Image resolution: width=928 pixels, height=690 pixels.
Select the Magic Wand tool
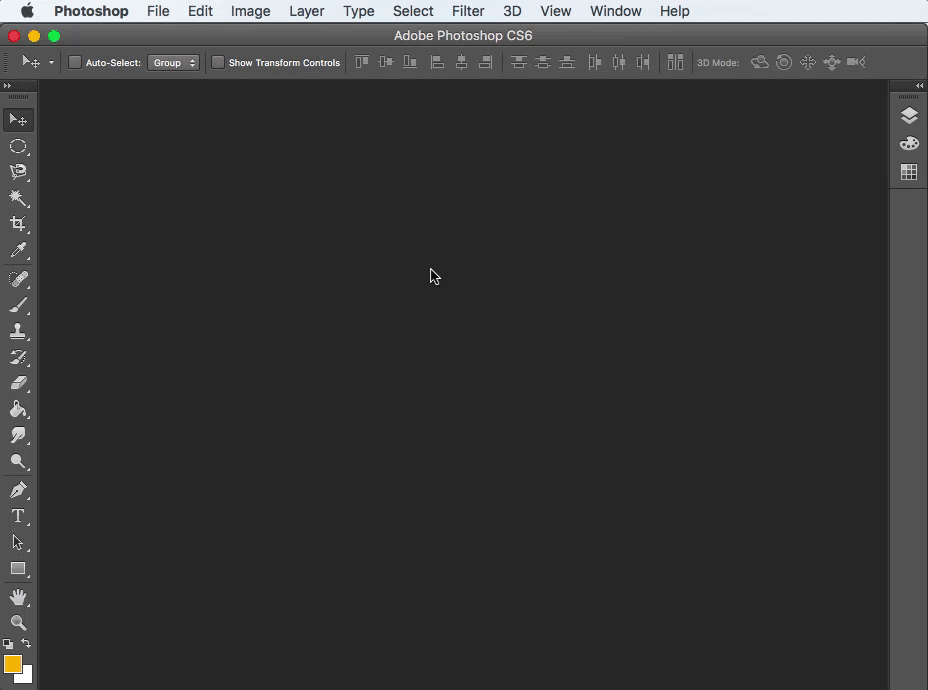pyautogui.click(x=18, y=198)
